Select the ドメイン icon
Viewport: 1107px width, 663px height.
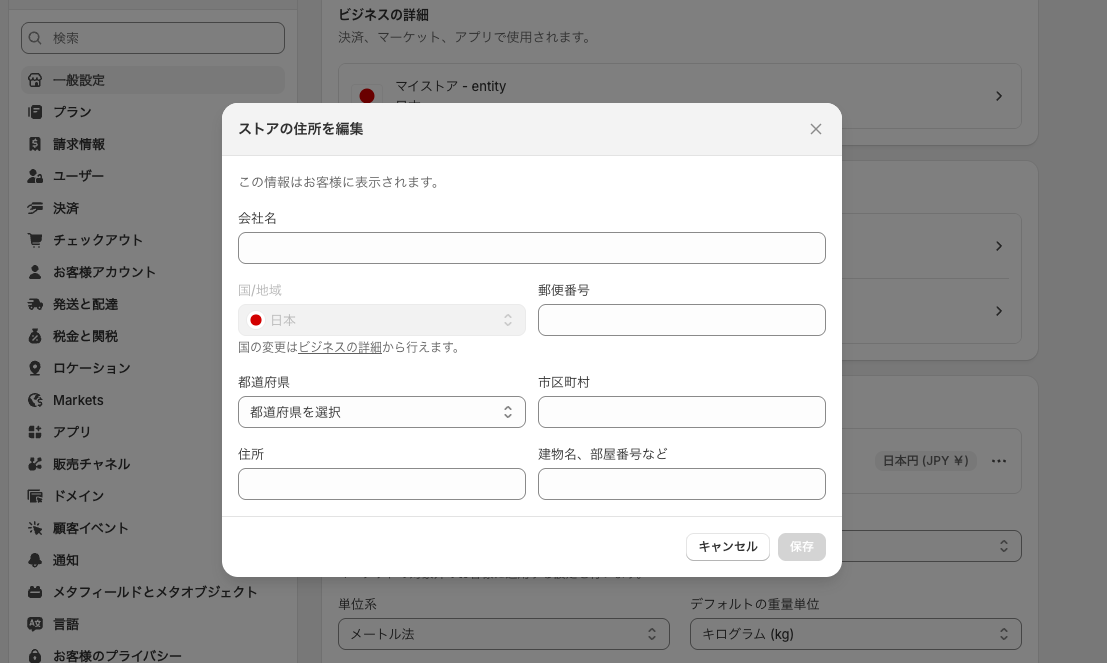[37, 496]
